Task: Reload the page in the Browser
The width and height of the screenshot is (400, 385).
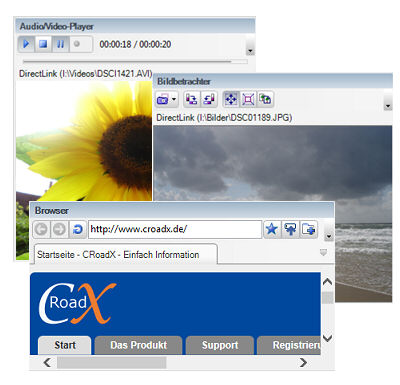Action: [x=78, y=229]
